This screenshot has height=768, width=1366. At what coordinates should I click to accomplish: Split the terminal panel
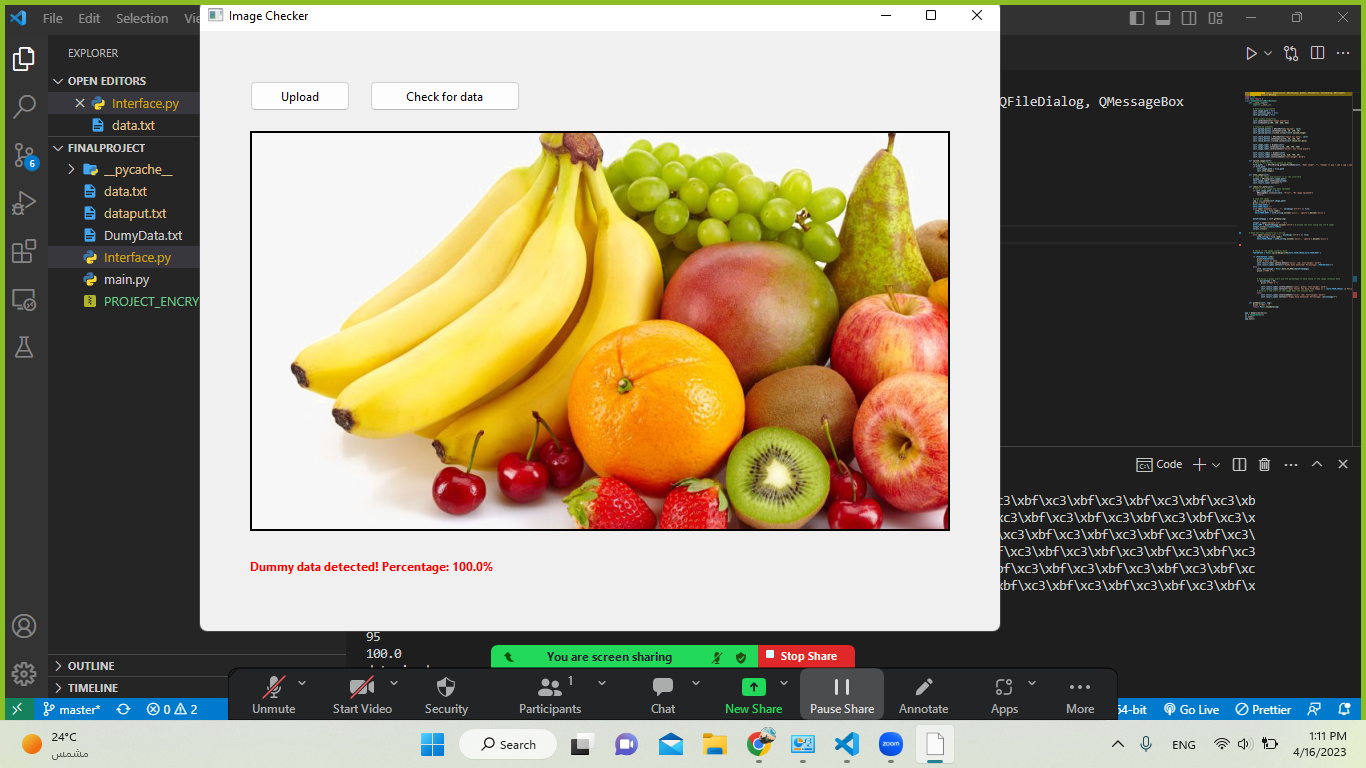(x=1239, y=464)
